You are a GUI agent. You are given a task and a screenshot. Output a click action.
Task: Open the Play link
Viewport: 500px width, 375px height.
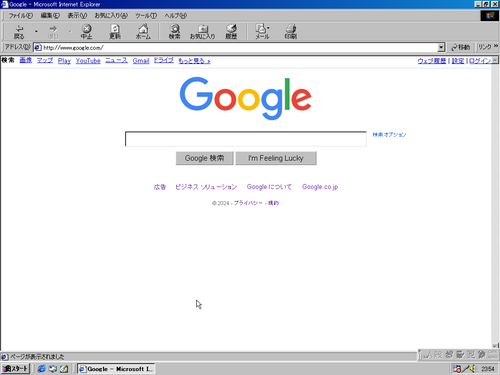[x=64, y=61]
